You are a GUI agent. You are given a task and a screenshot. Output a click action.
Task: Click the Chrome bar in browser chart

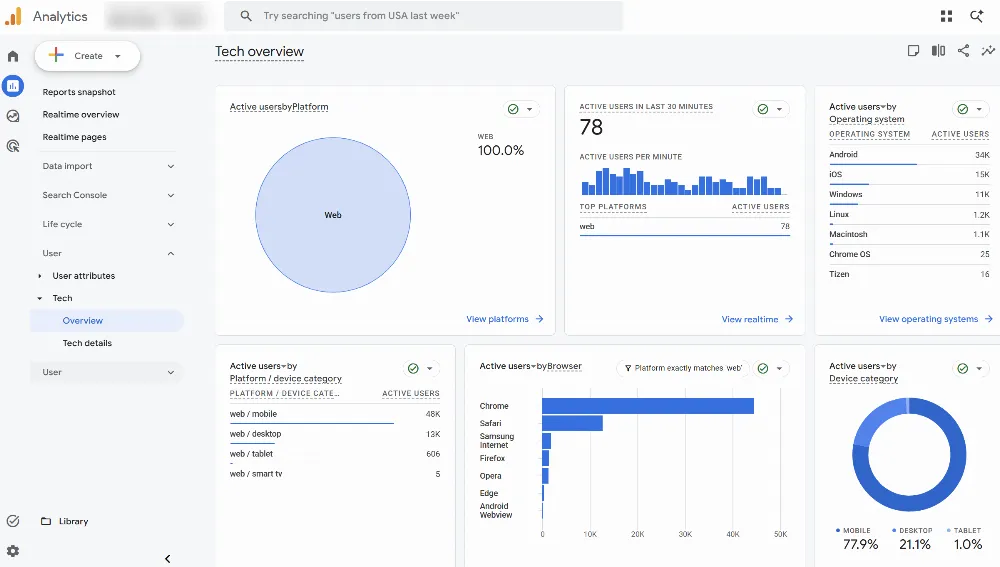(x=648, y=406)
